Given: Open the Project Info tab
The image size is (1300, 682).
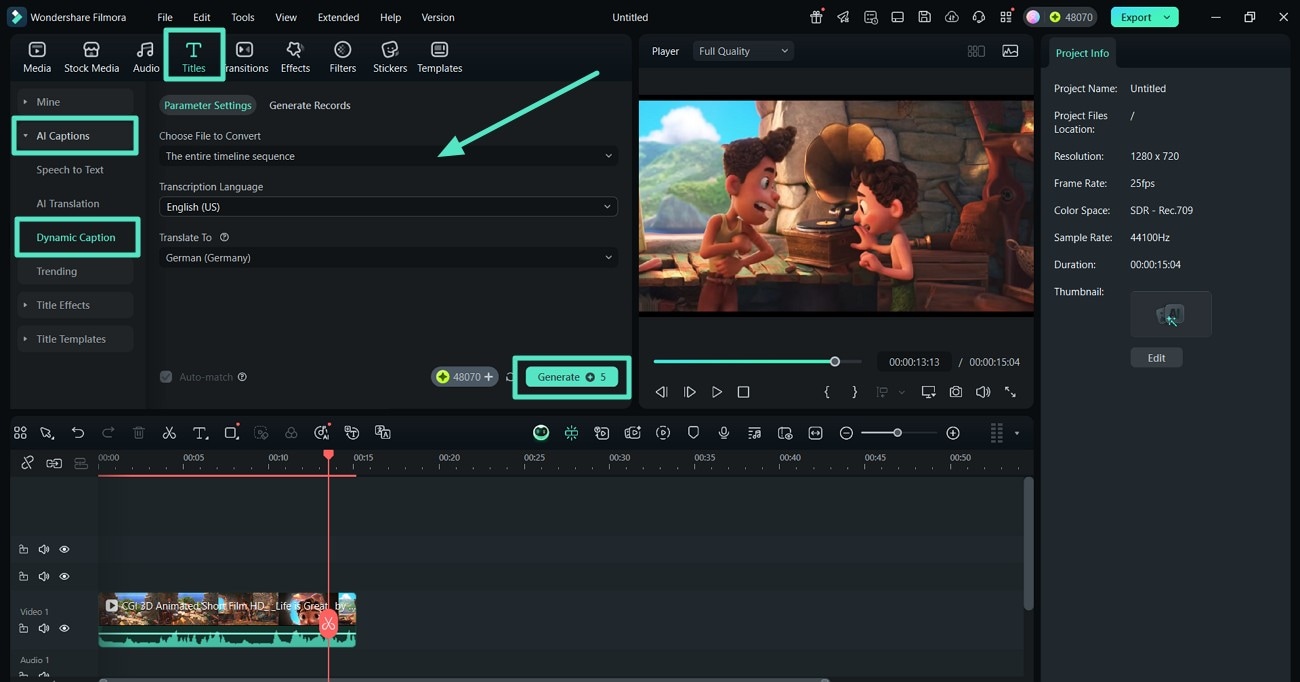Looking at the screenshot, I should (1082, 53).
